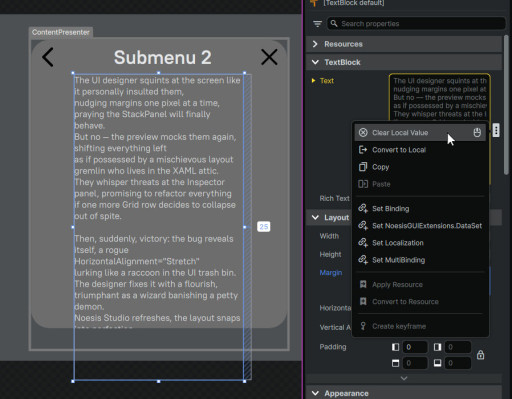The width and height of the screenshot is (512, 399).
Task: Expand more layout options chevron below Padding
Action: pos(404,378)
